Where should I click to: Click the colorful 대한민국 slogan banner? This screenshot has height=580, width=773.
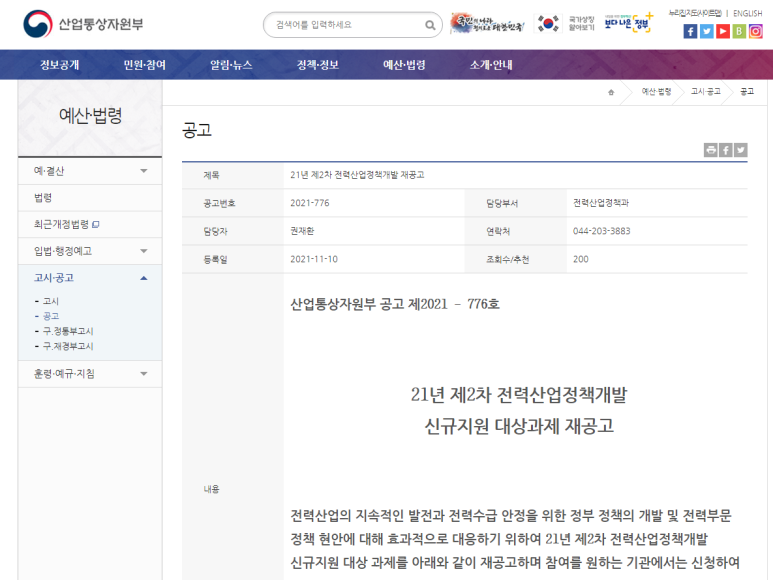(x=487, y=23)
